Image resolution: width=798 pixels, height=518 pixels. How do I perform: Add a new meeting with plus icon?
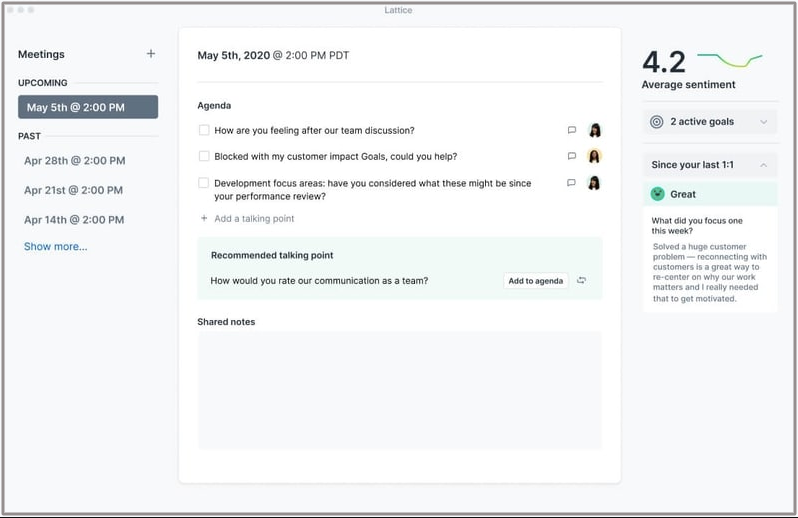[151, 54]
